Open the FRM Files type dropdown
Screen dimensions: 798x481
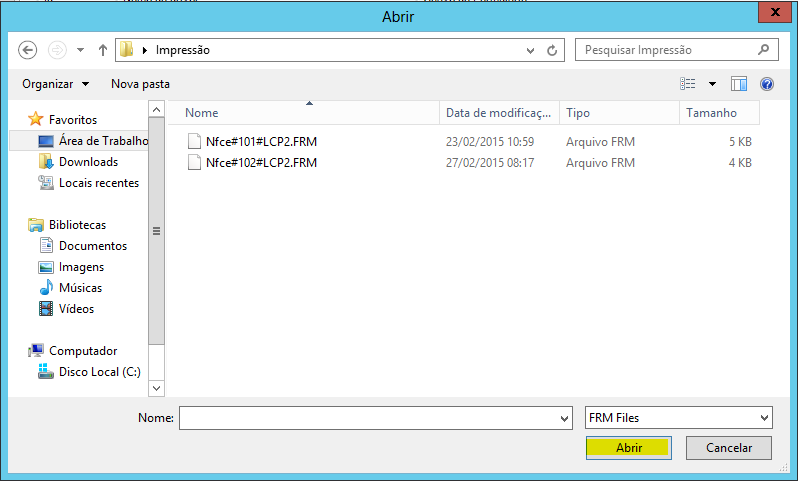click(678, 418)
